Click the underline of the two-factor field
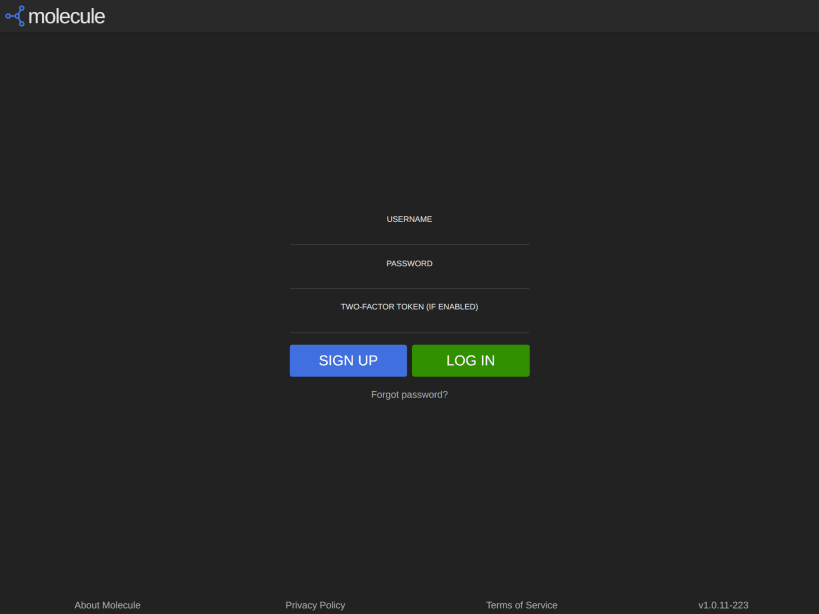The height and width of the screenshot is (614, 819). click(409, 331)
